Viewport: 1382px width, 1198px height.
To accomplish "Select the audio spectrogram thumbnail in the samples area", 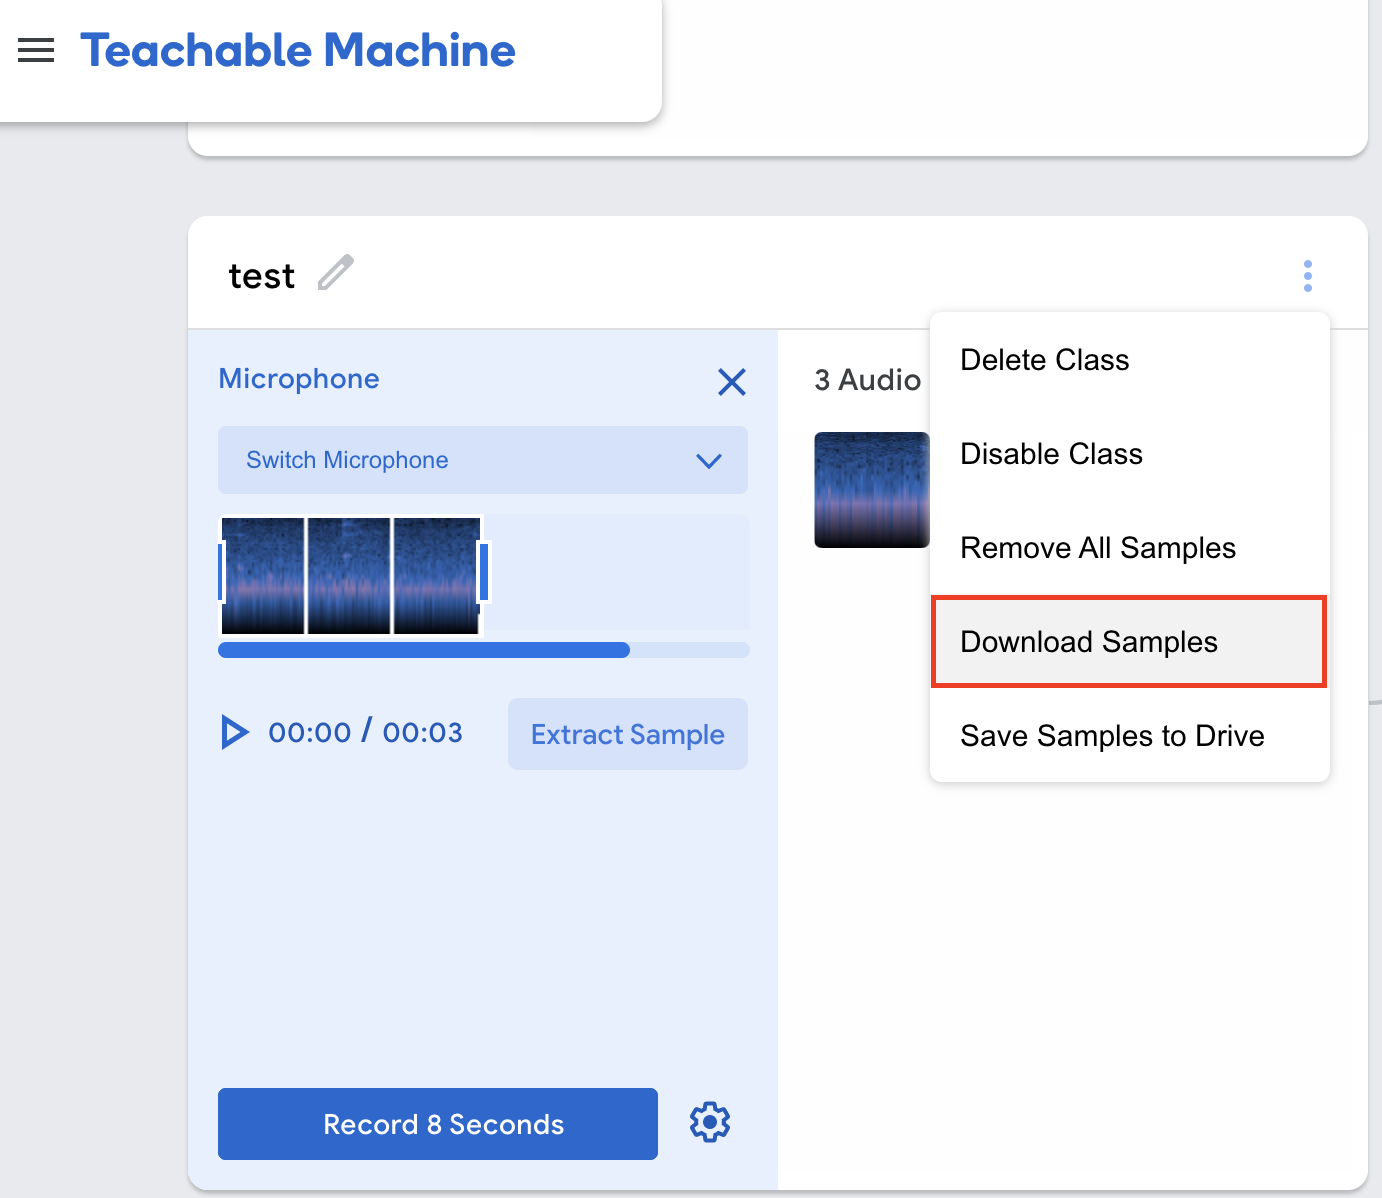I will [871, 489].
